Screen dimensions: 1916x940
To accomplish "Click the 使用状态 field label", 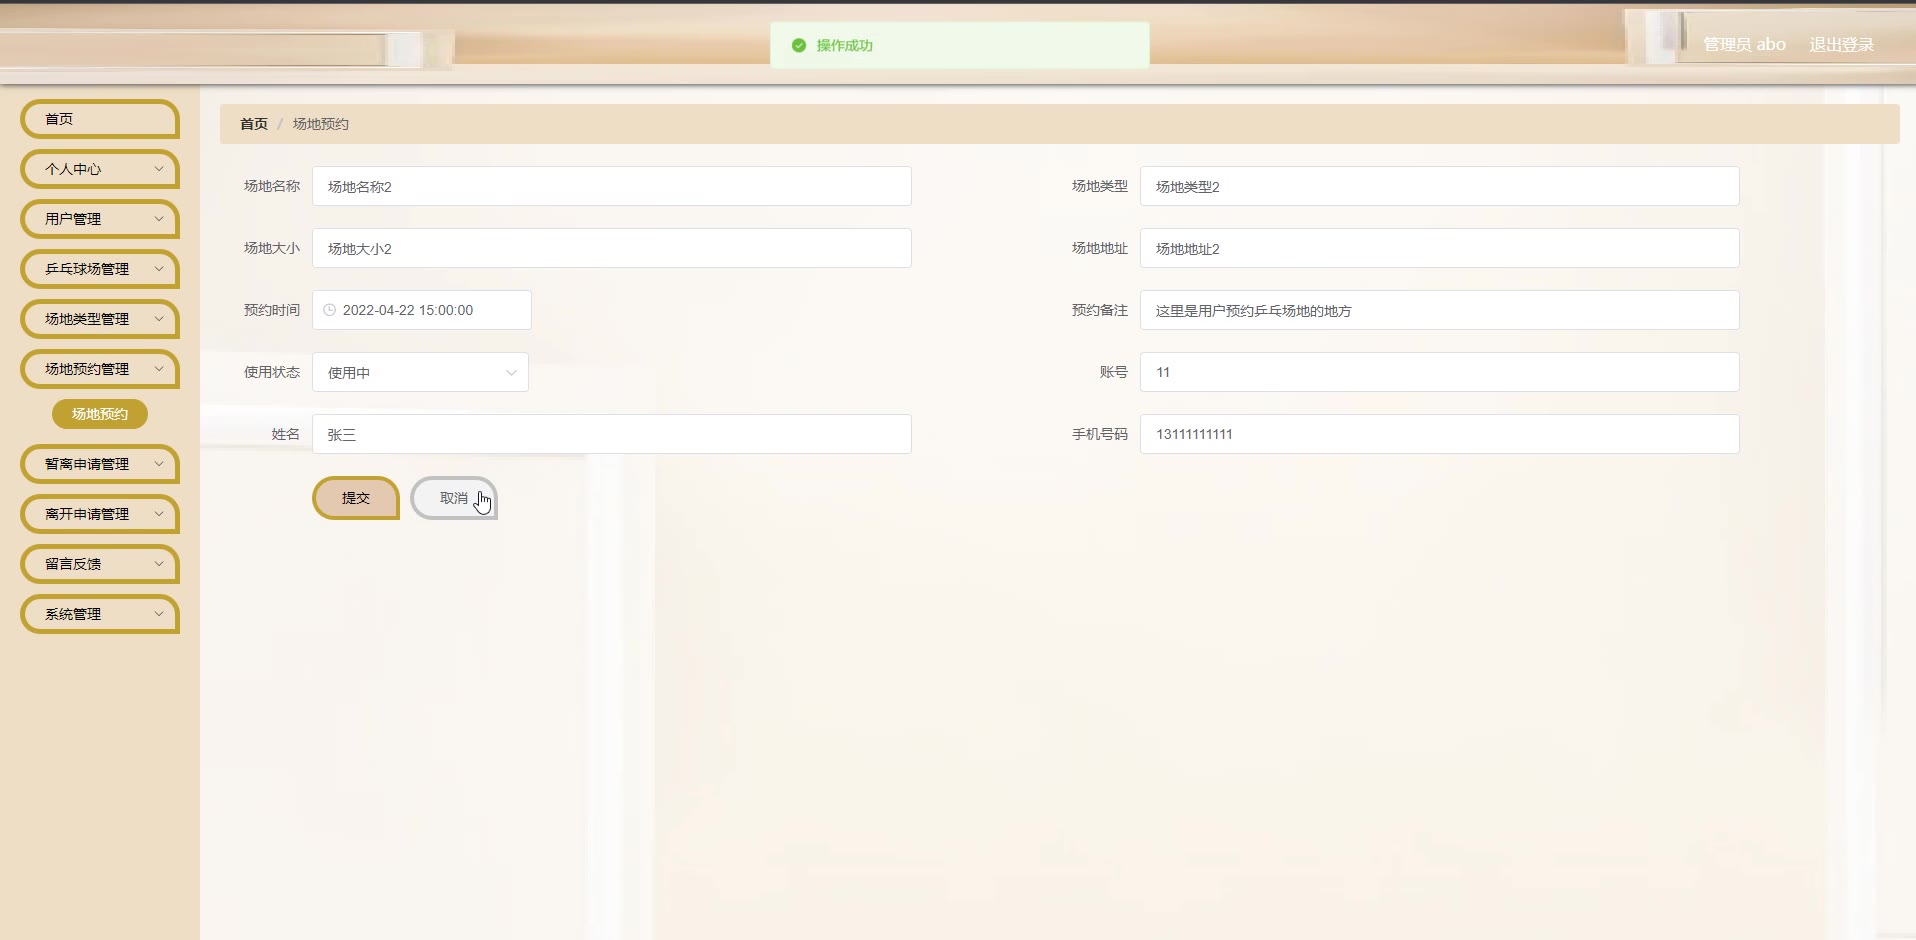I will (x=272, y=372).
